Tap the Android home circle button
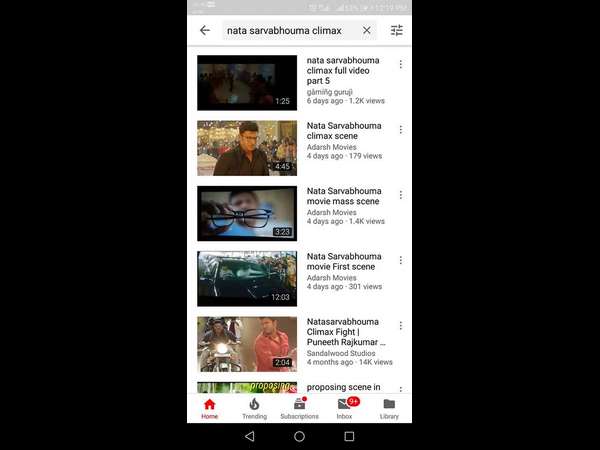 coord(299,436)
